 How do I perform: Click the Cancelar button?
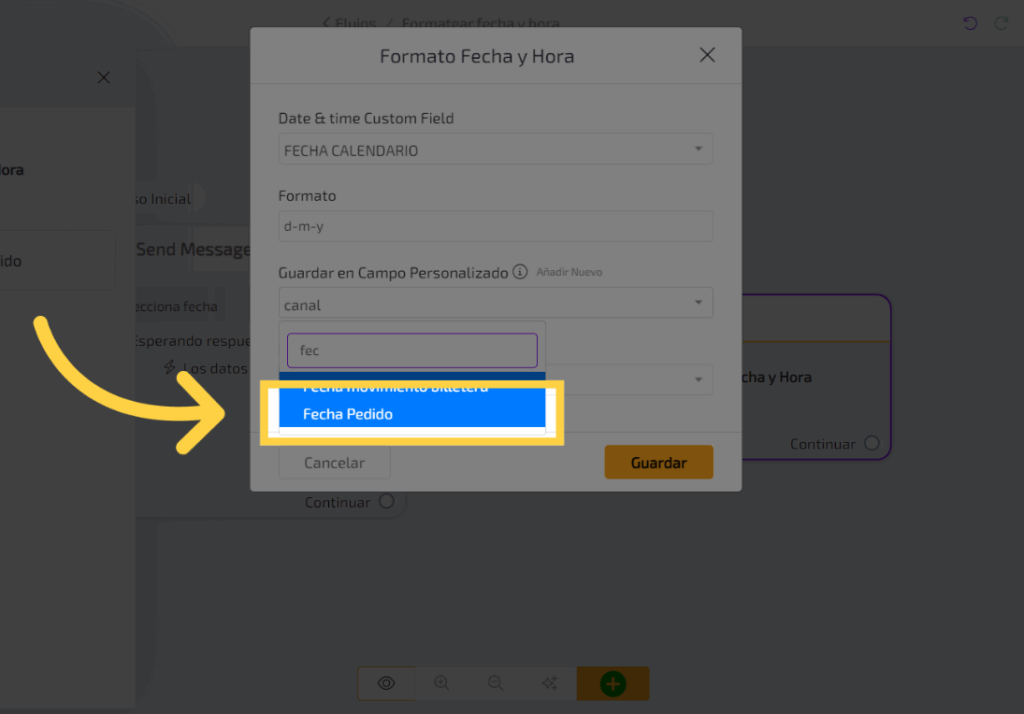pyautogui.click(x=334, y=463)
